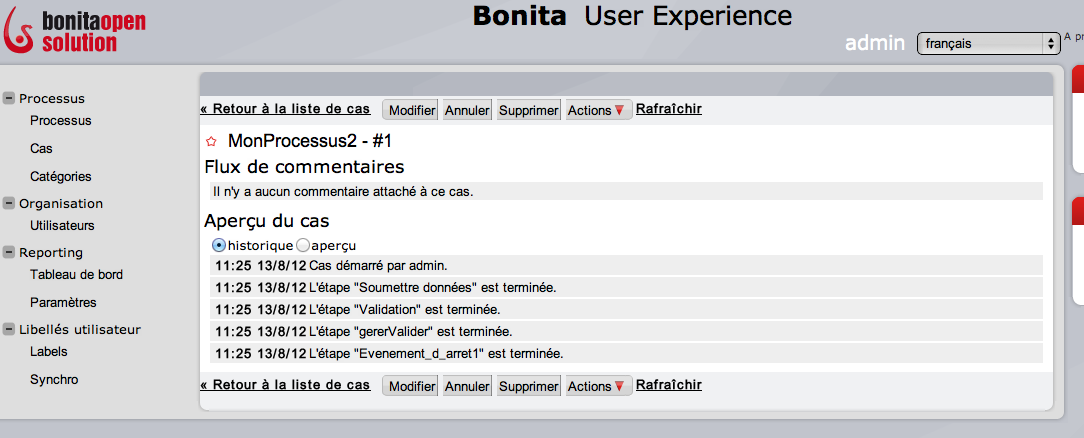
Task: Click bottom Retour à la liste de cas
Action: pyautogui.click(x=285, y=385)
